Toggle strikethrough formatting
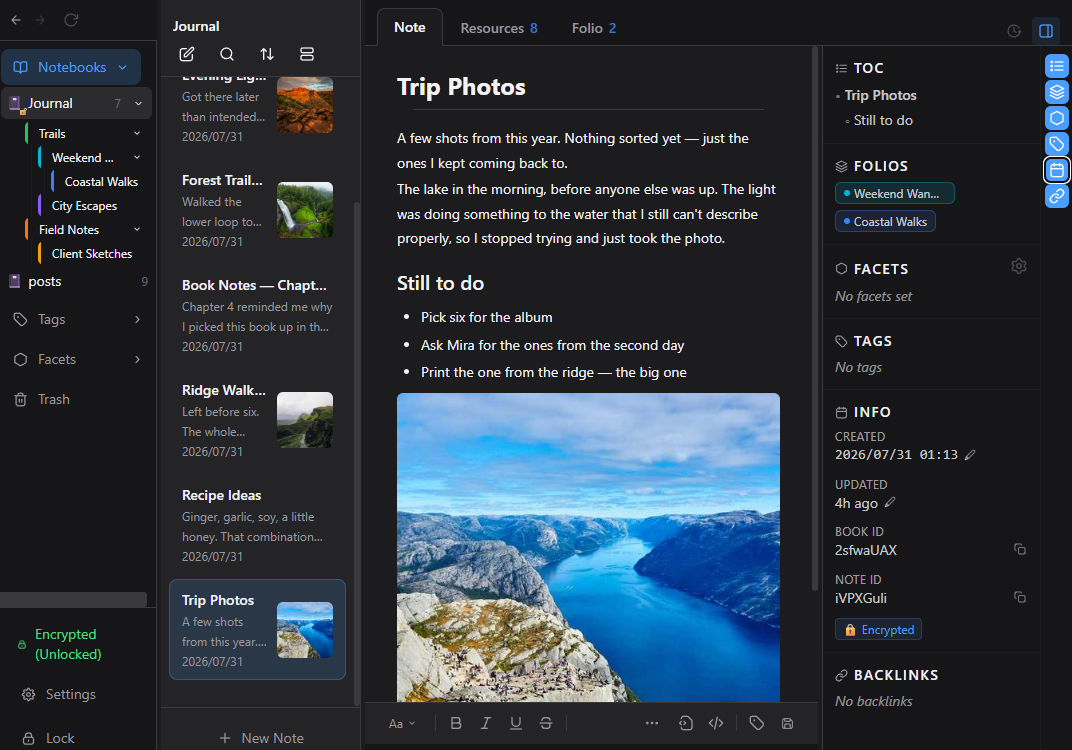 tap(546, 723)
